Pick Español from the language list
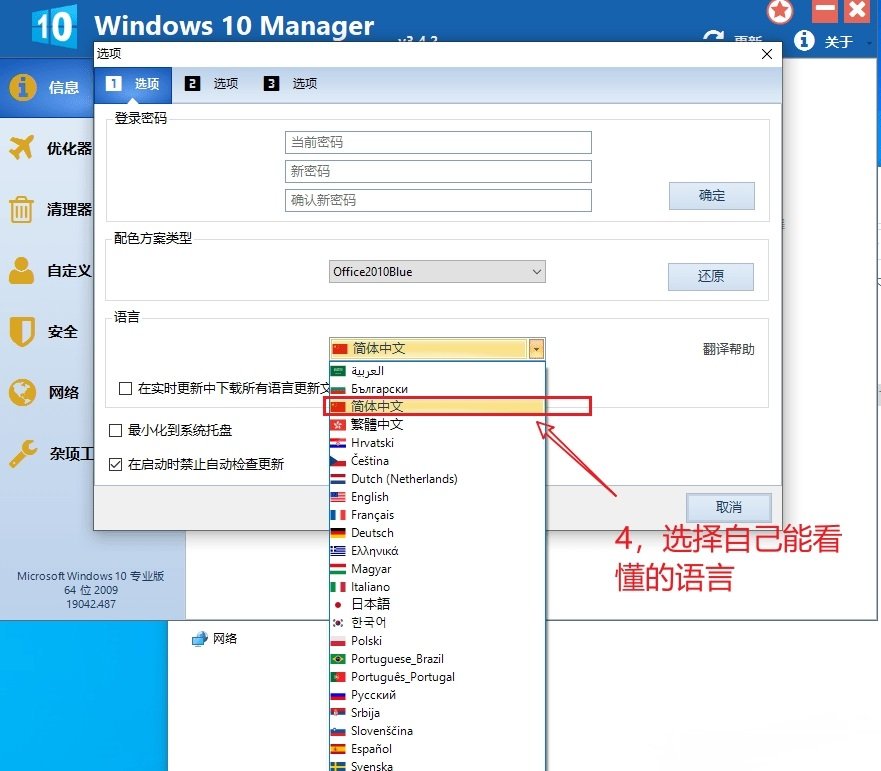The width and height of the screenshot is (881, 771). click(437, 749)
